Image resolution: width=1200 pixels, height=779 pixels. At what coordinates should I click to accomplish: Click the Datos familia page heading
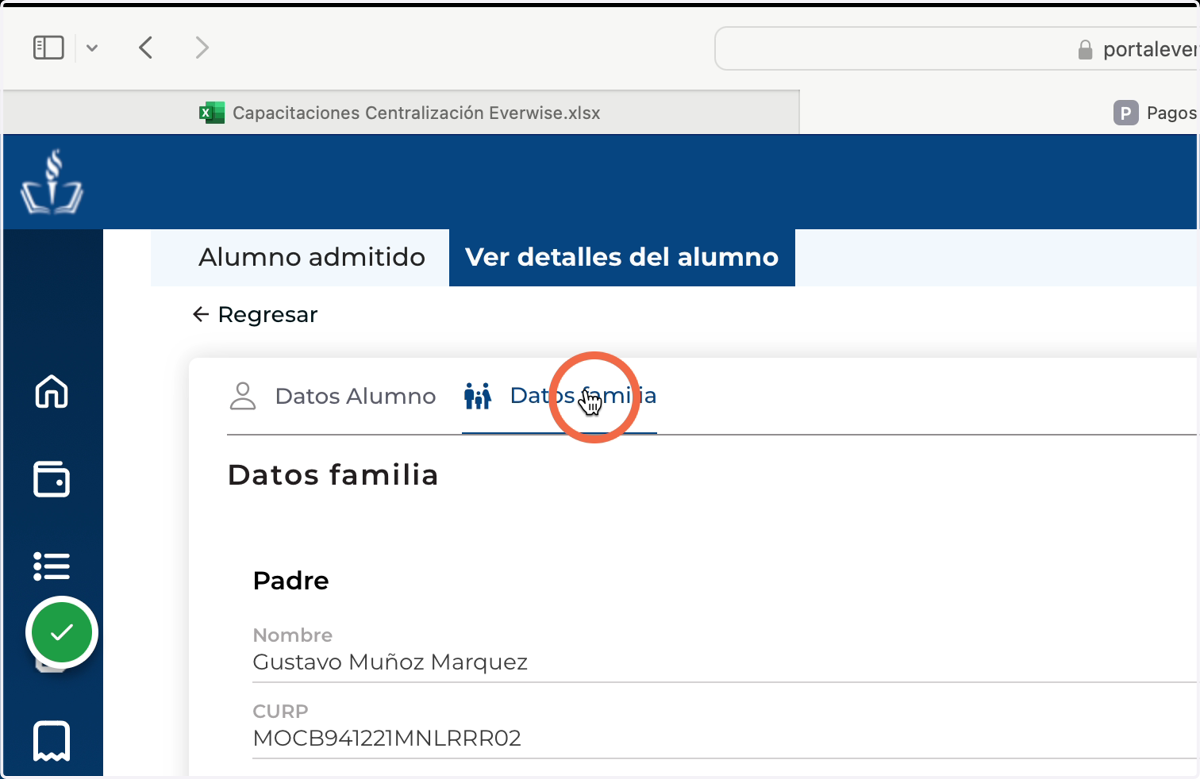click(333, 475)
